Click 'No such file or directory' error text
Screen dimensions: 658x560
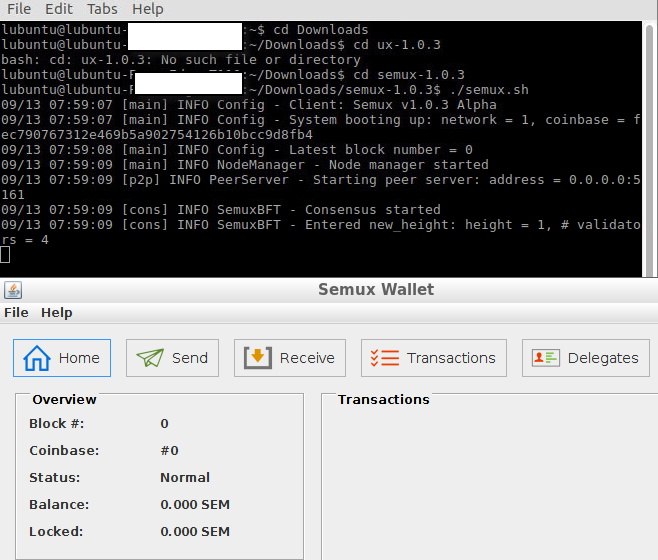coord(261,60)
